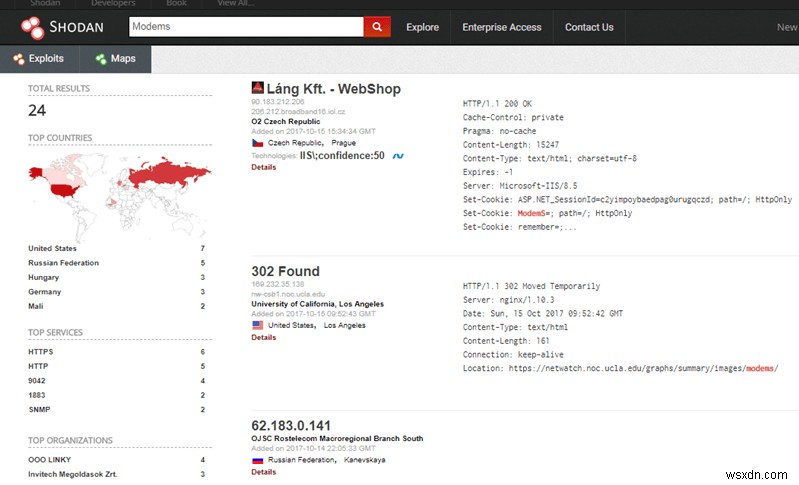This screenshot has width=799, height=485.
Task: Click the Russian Federation flag icon
Action: tap(258, 460)
